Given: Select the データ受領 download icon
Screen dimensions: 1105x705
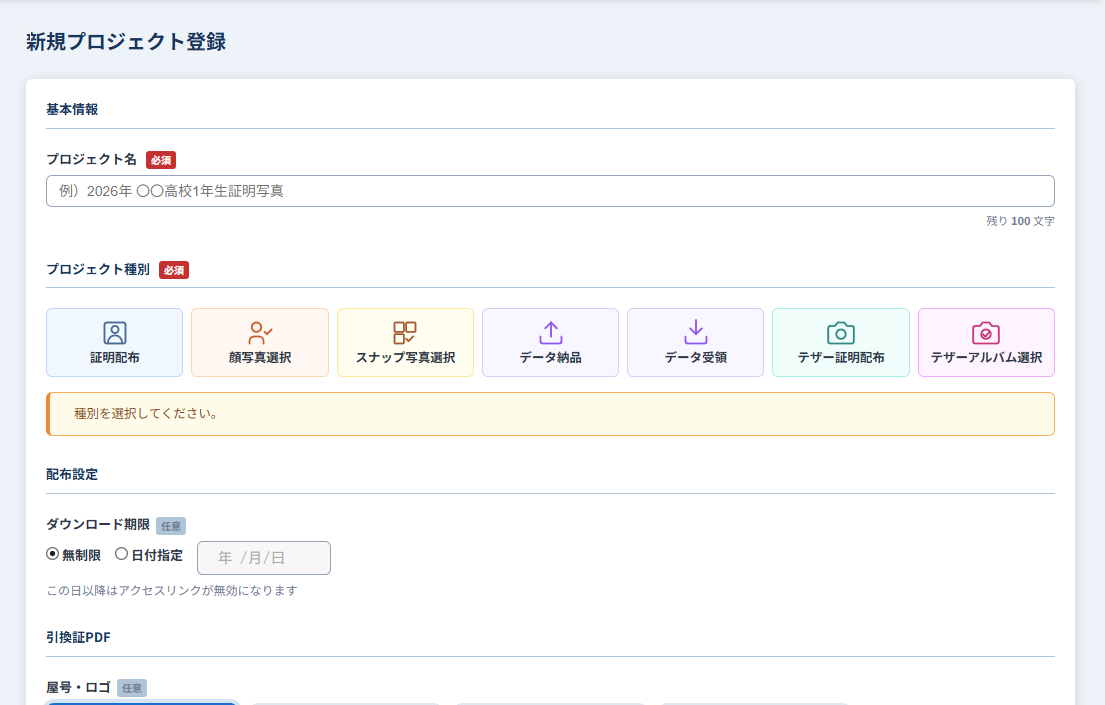Looking at the screenshot, I should tap(696, 333).
